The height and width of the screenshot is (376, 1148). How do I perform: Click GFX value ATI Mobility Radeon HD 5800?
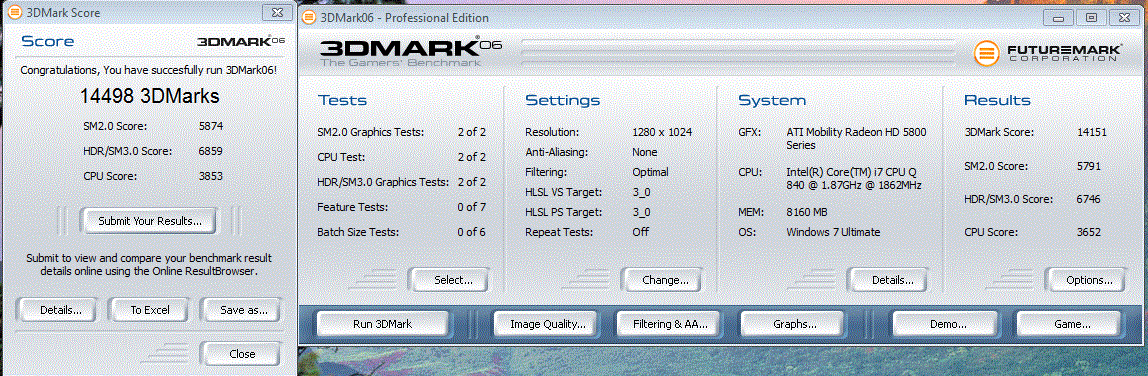coord(857,138)
